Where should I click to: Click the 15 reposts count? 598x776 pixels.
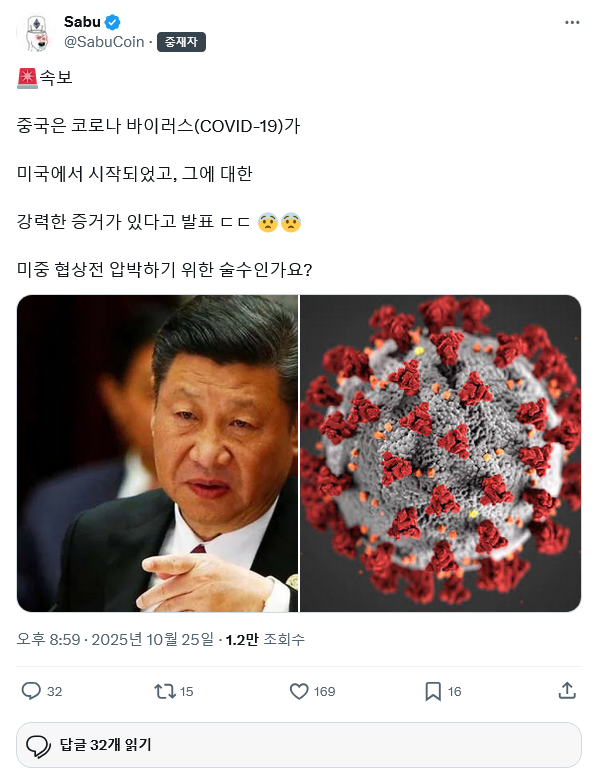click(x=186, y=691)
